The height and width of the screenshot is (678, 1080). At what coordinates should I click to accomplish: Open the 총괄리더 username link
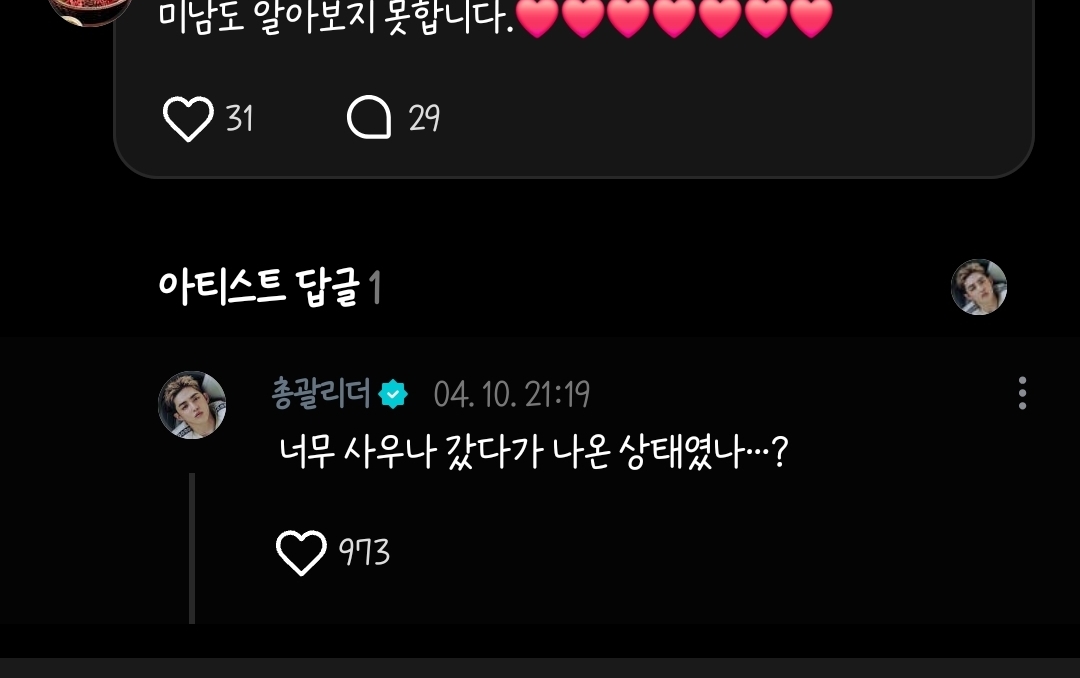[321, 393]
